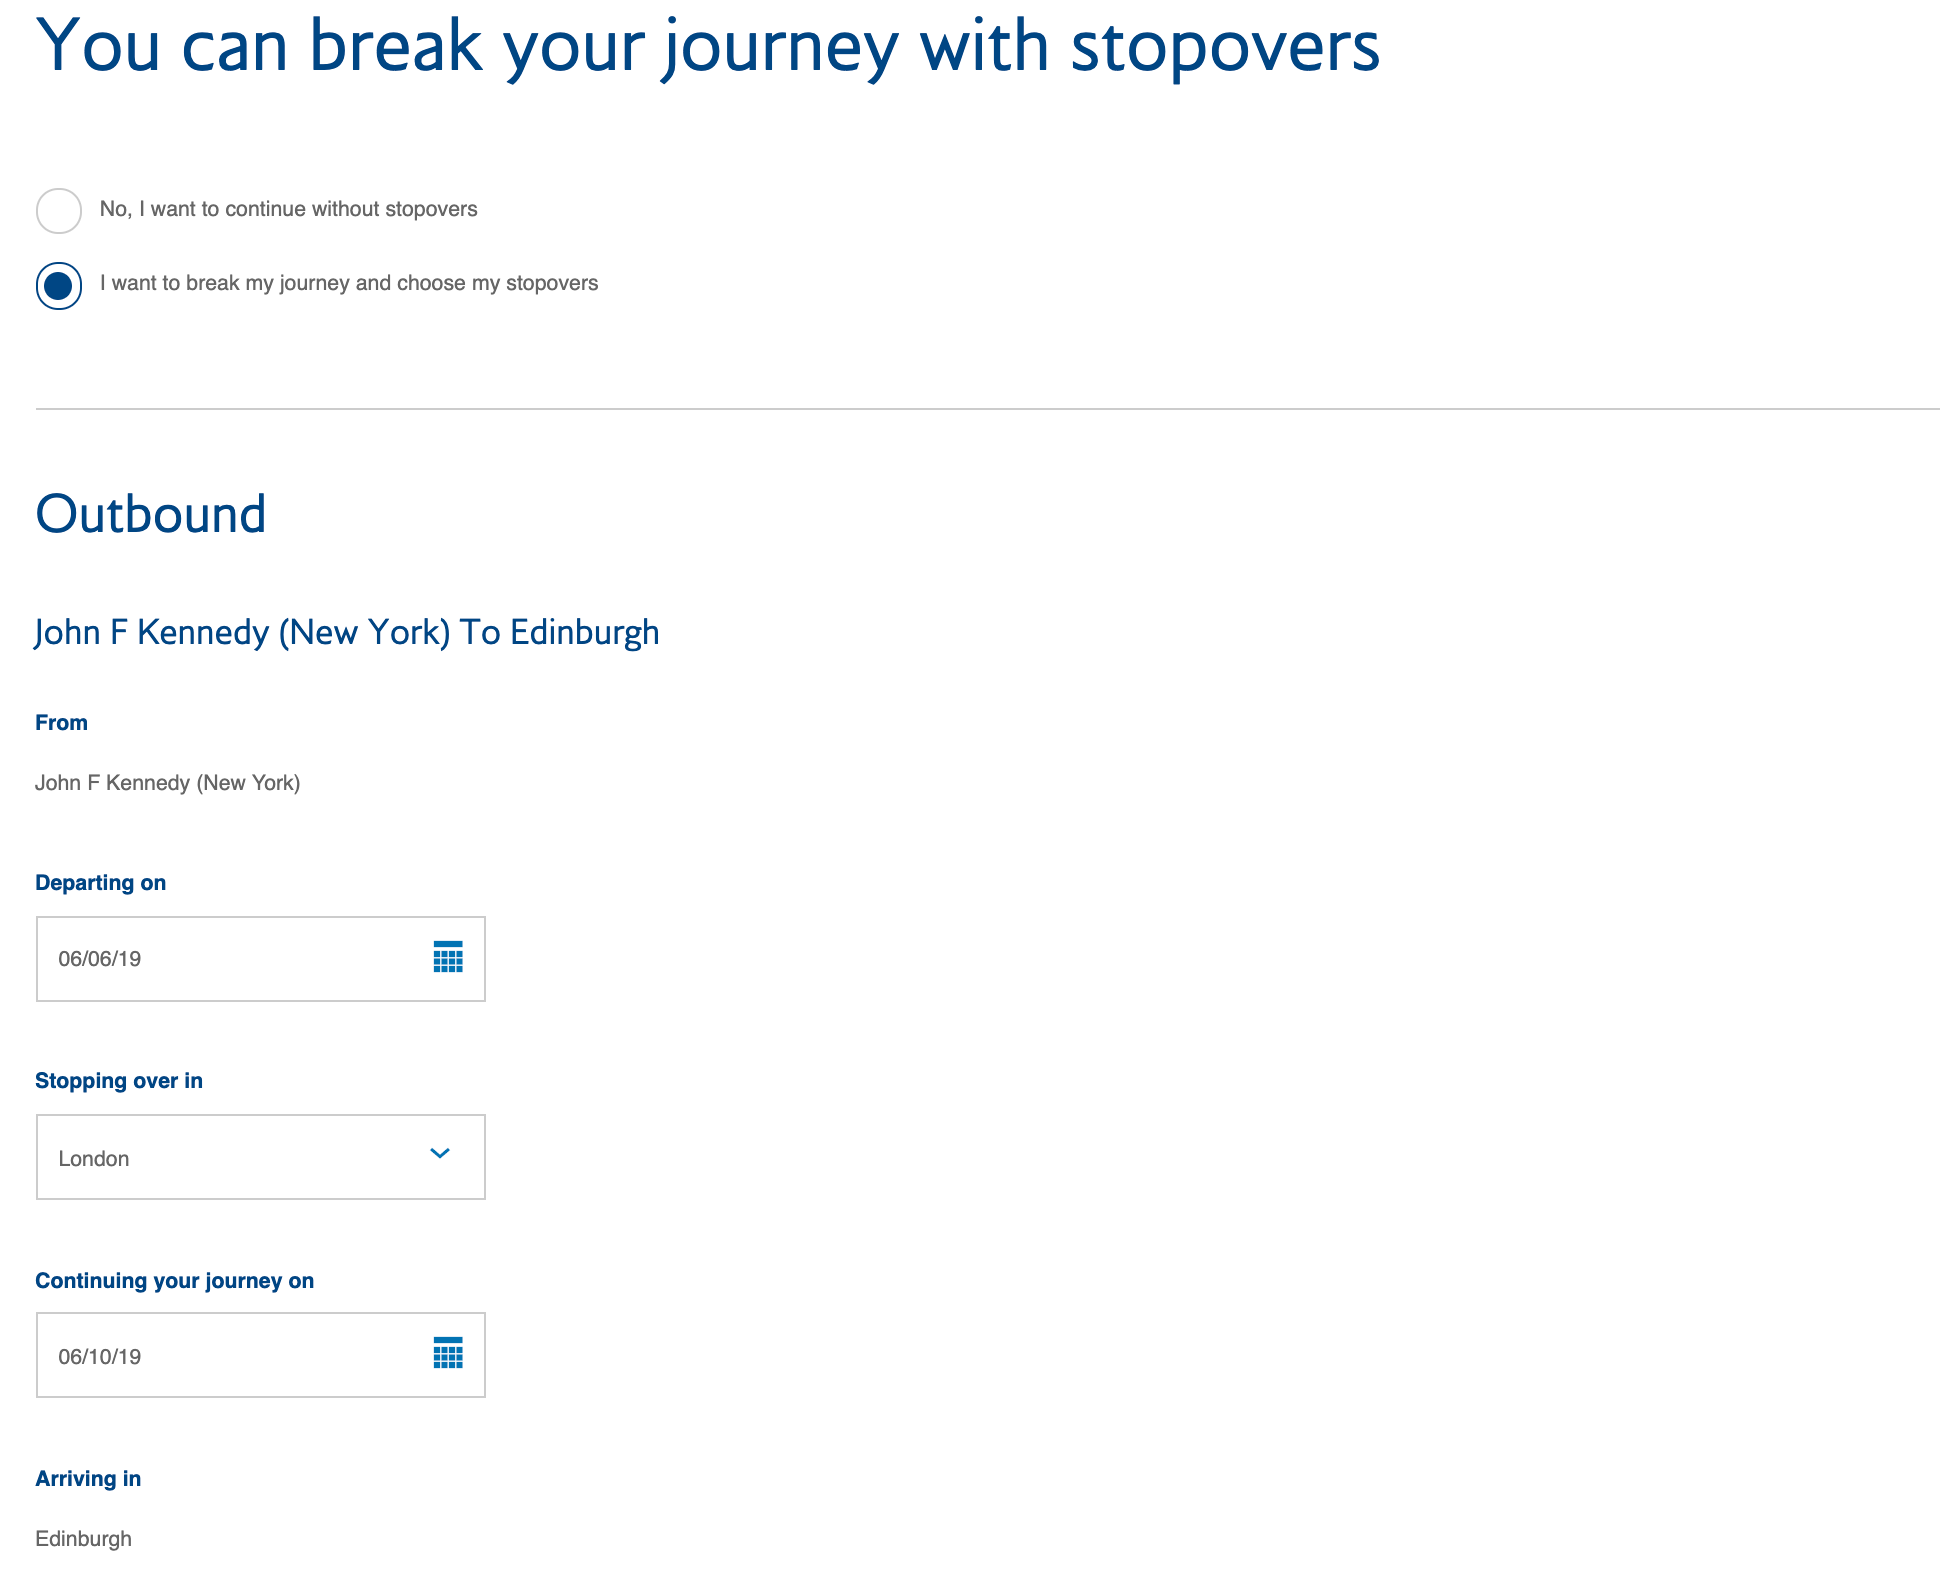Click the 'You can break your journey' page heading
Viewport: 1940px width, 1574px height.
tap(708, 46)
